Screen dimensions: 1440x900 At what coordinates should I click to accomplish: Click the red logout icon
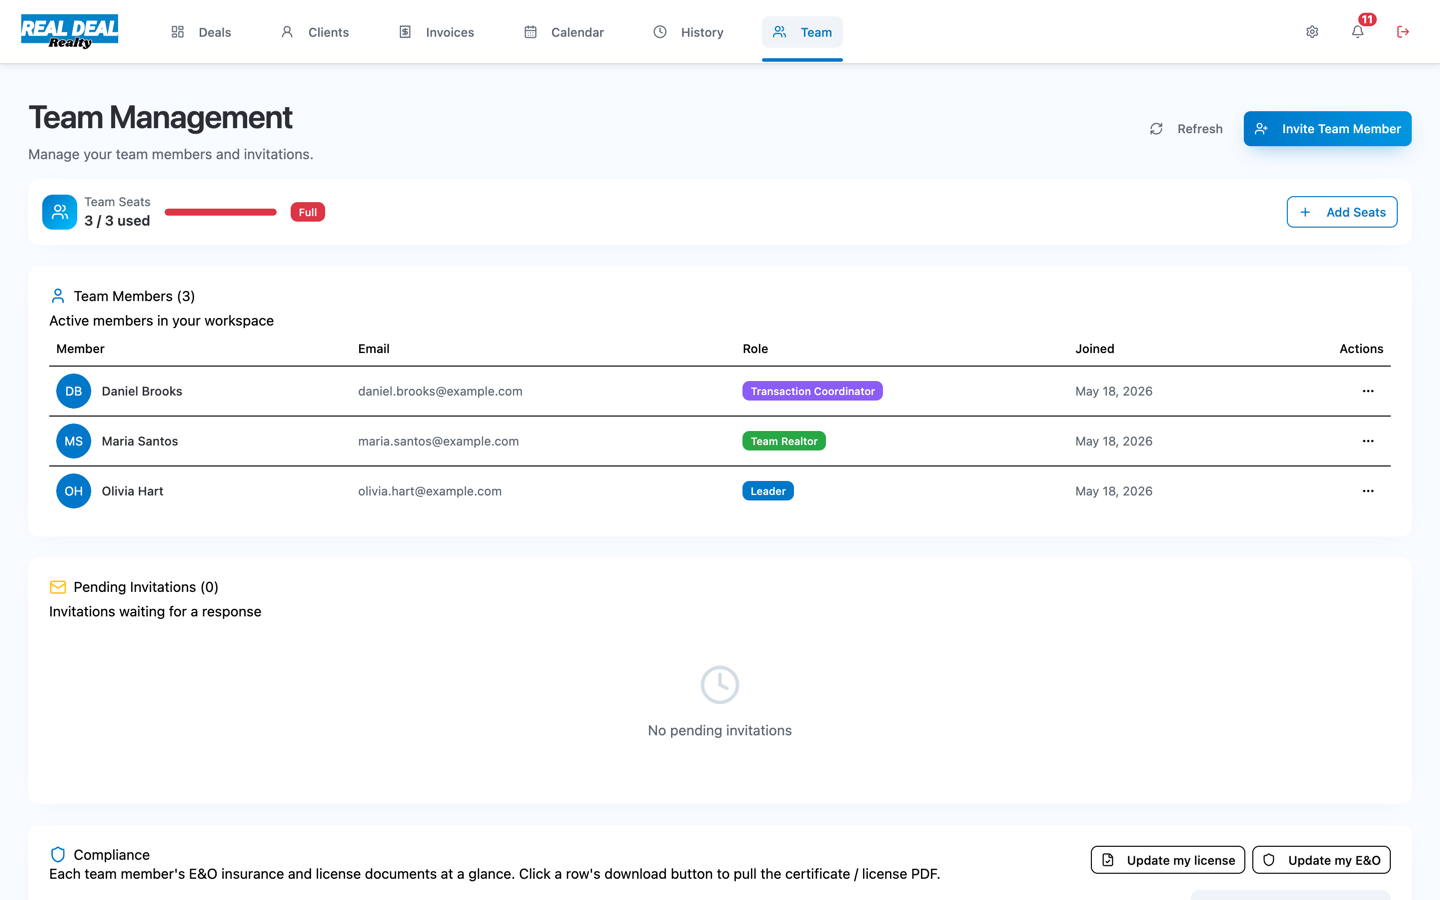pyautogui.click(x=1403, y=32)
